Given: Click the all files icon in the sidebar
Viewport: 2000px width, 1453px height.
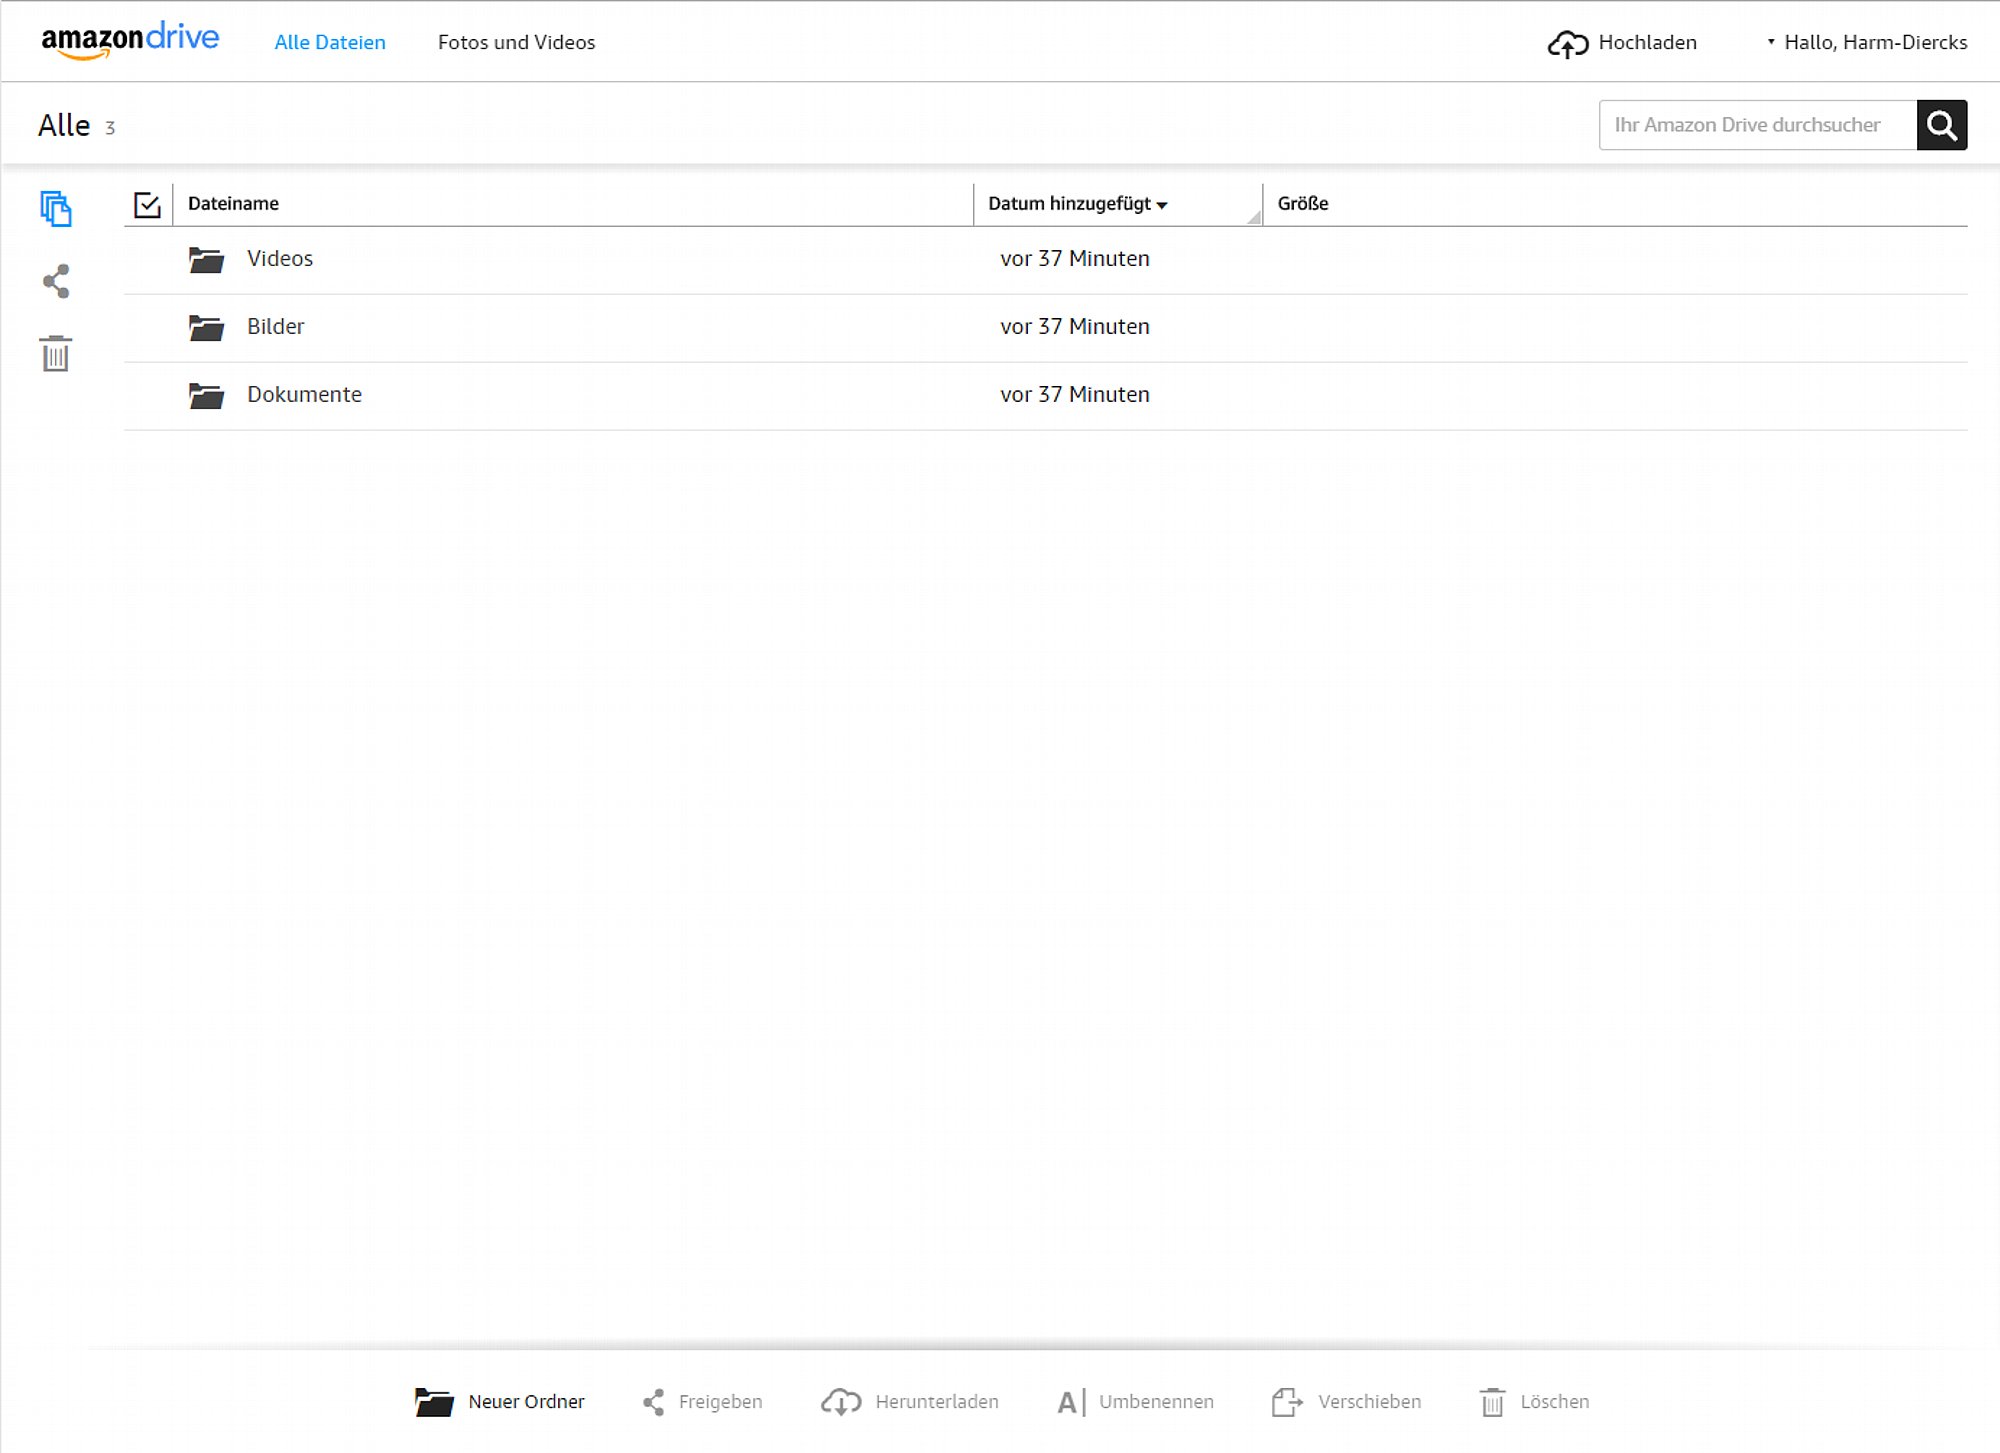Looking at the screenshot, I should tap(56, 209).
